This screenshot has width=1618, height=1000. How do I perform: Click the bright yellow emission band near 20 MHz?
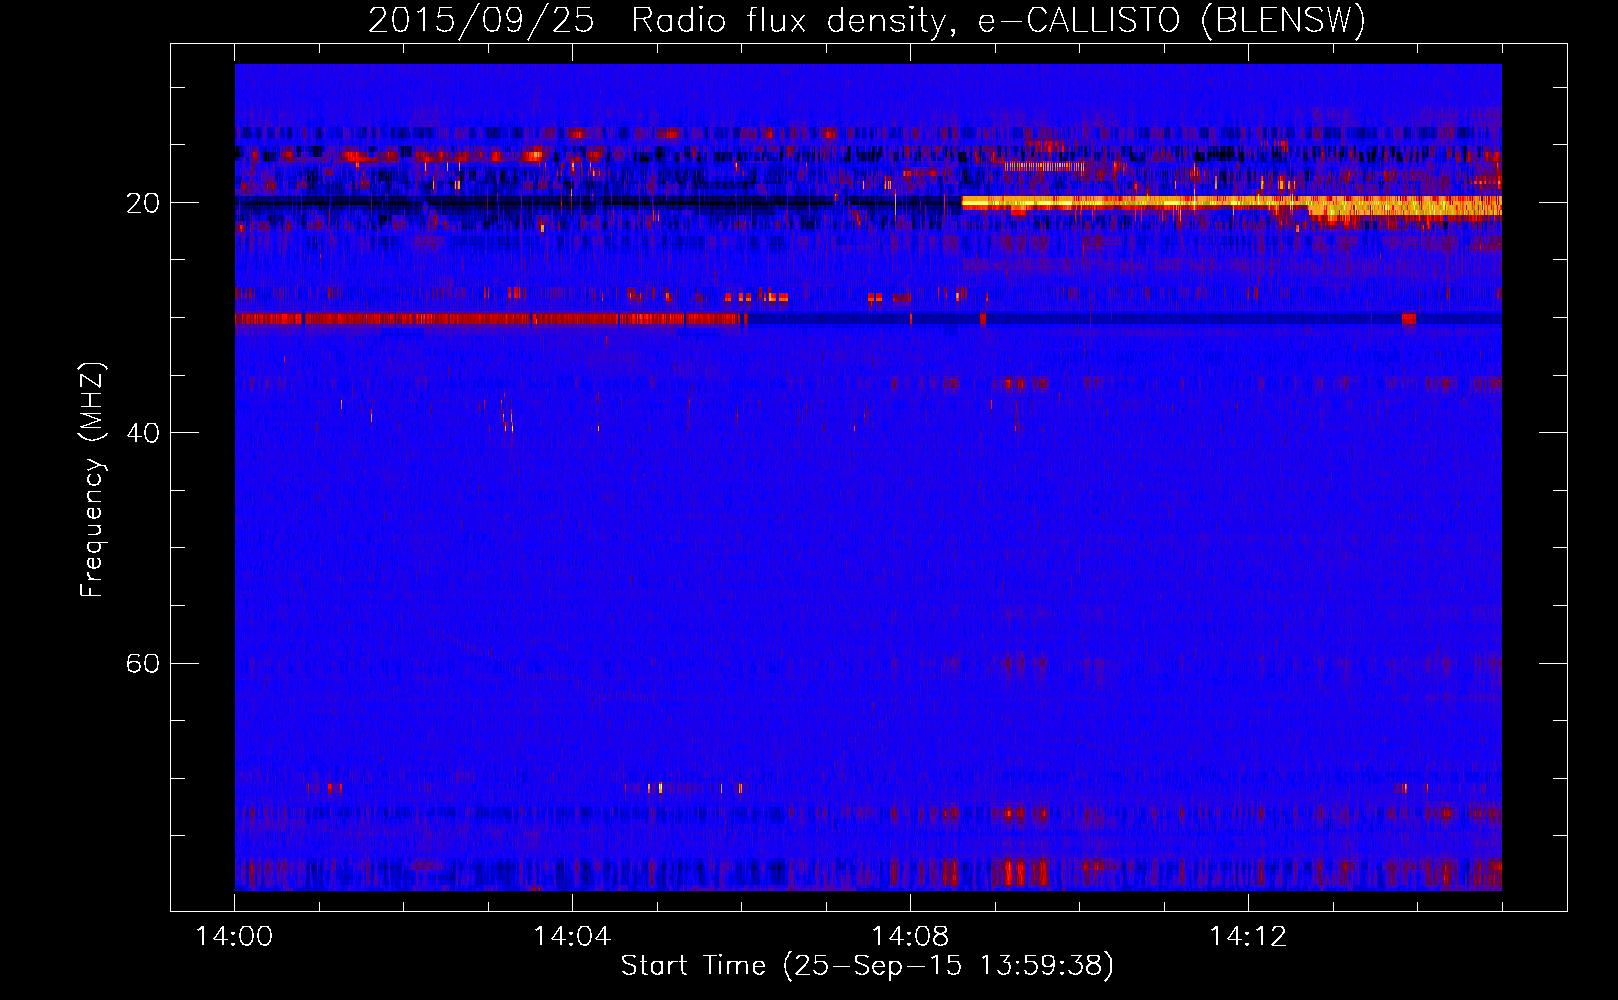1231,204
